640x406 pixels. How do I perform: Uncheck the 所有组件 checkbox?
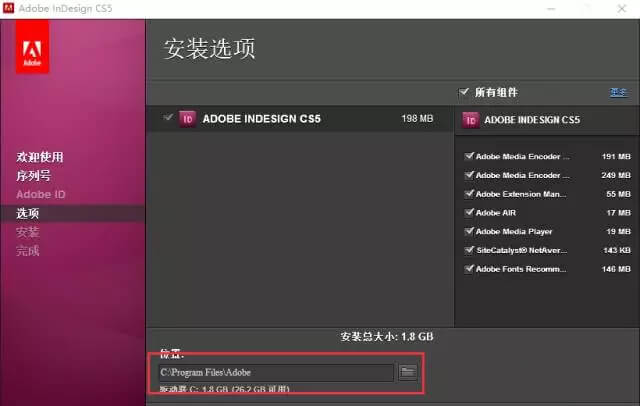464,92
